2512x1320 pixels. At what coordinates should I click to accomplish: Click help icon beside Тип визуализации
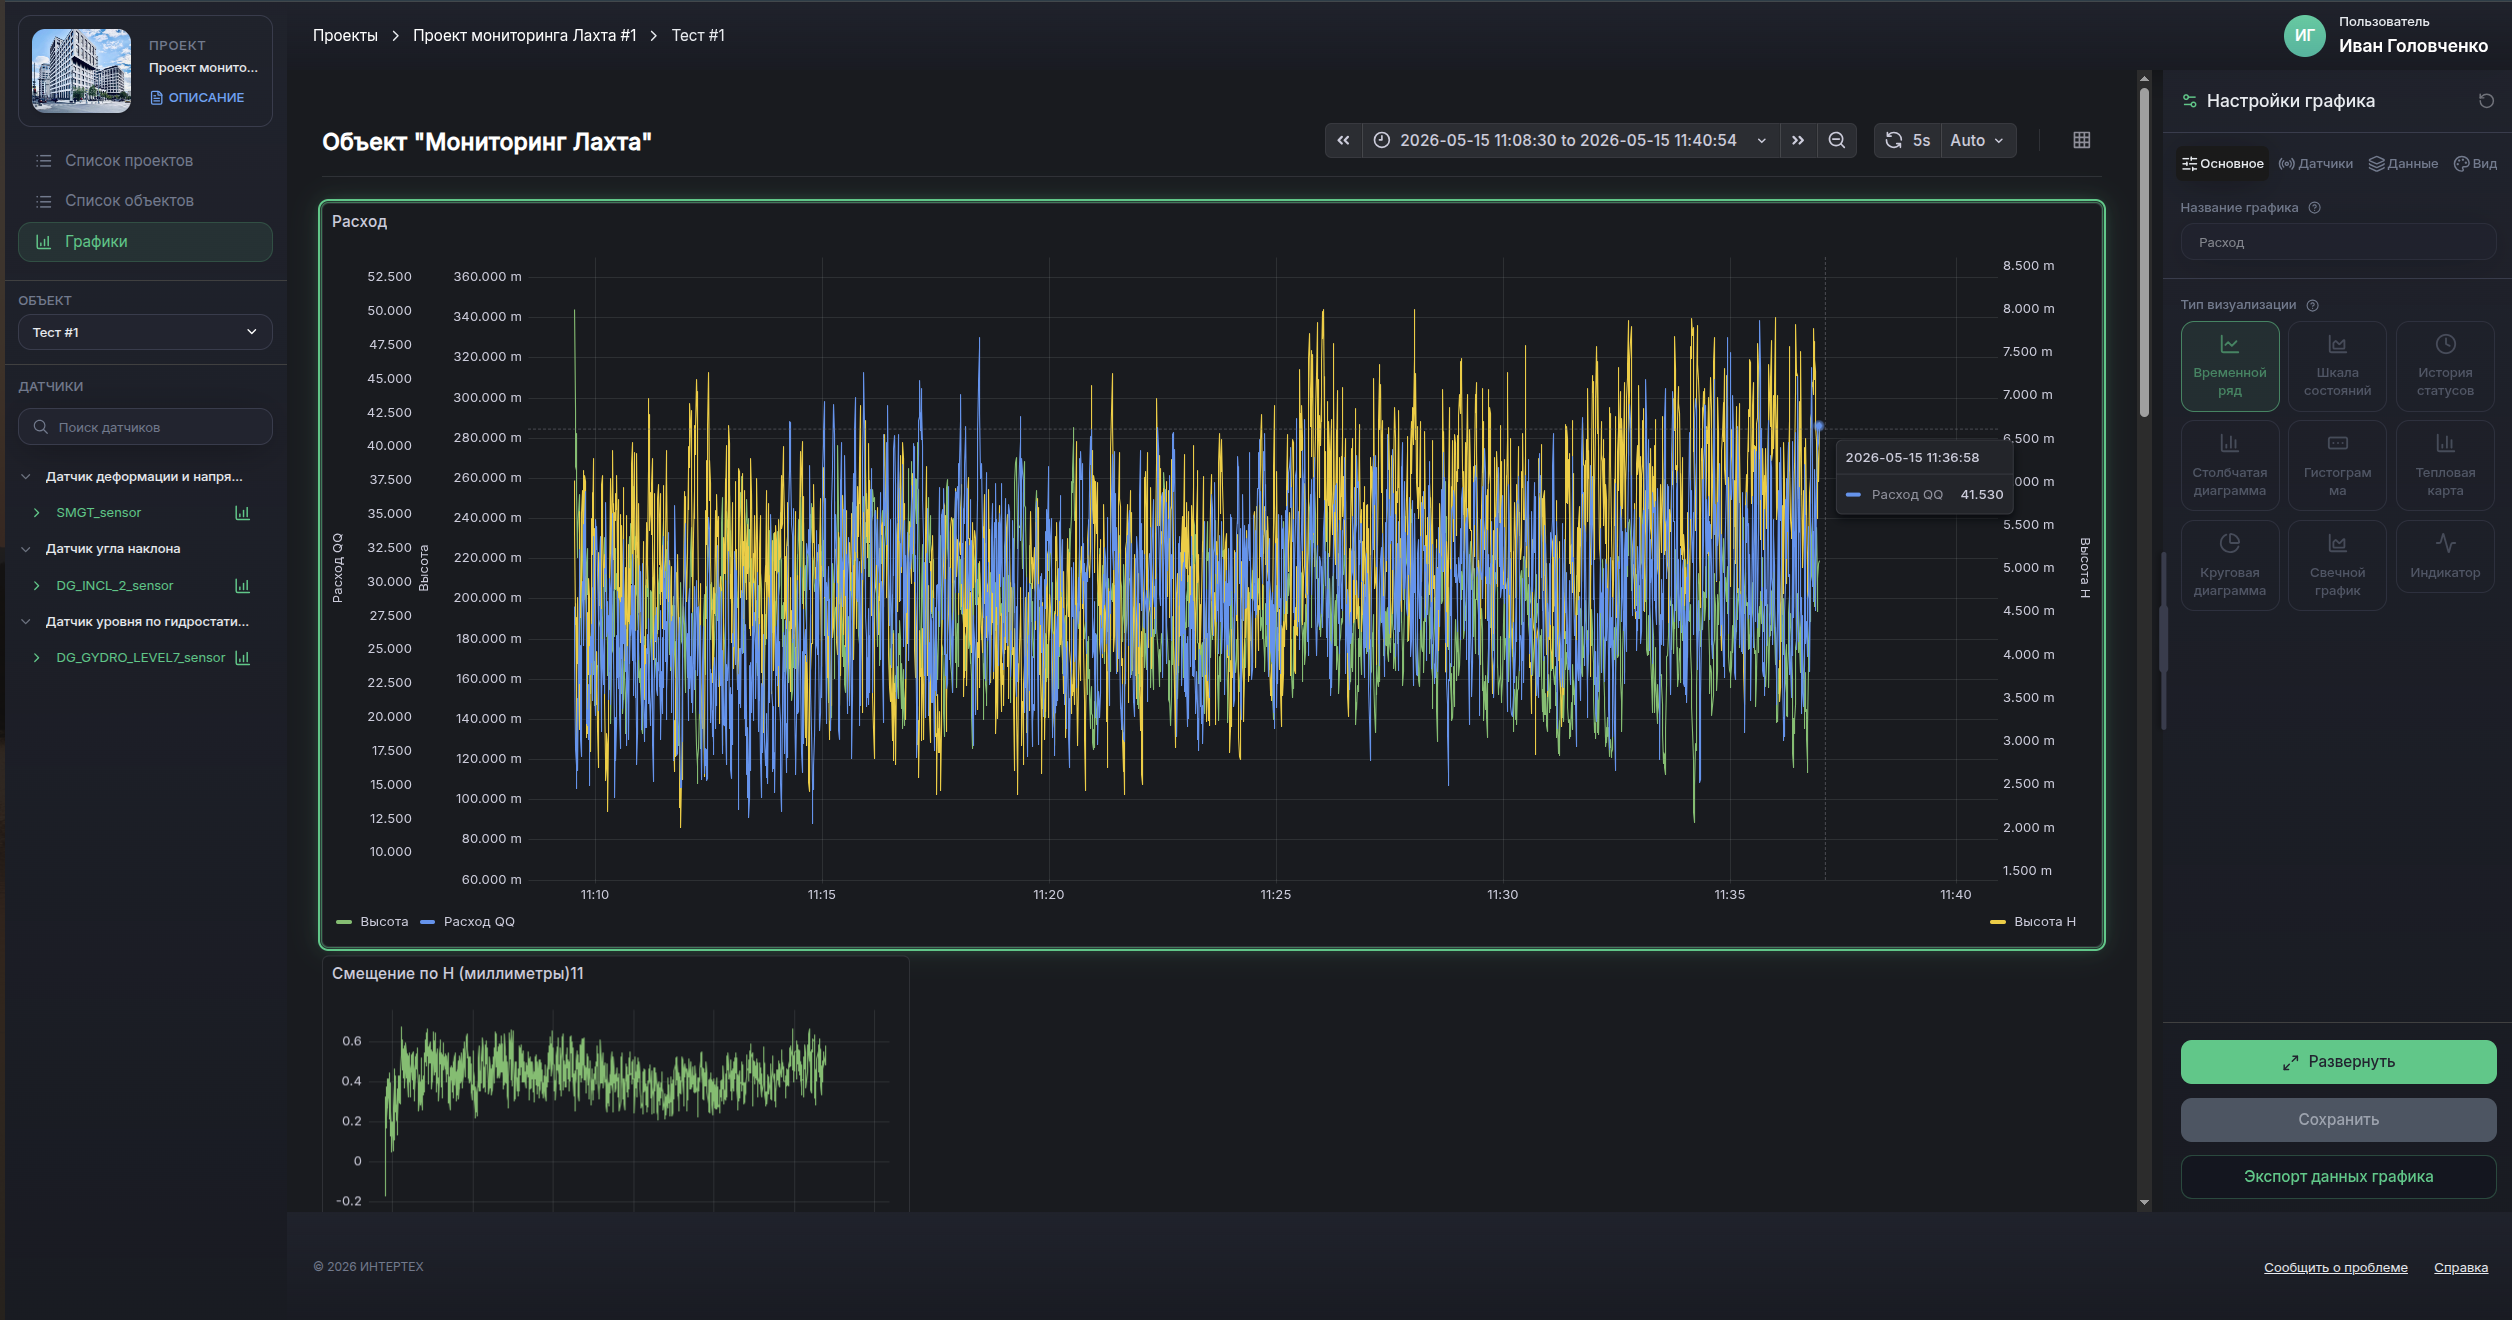[x=2312, y=305]
